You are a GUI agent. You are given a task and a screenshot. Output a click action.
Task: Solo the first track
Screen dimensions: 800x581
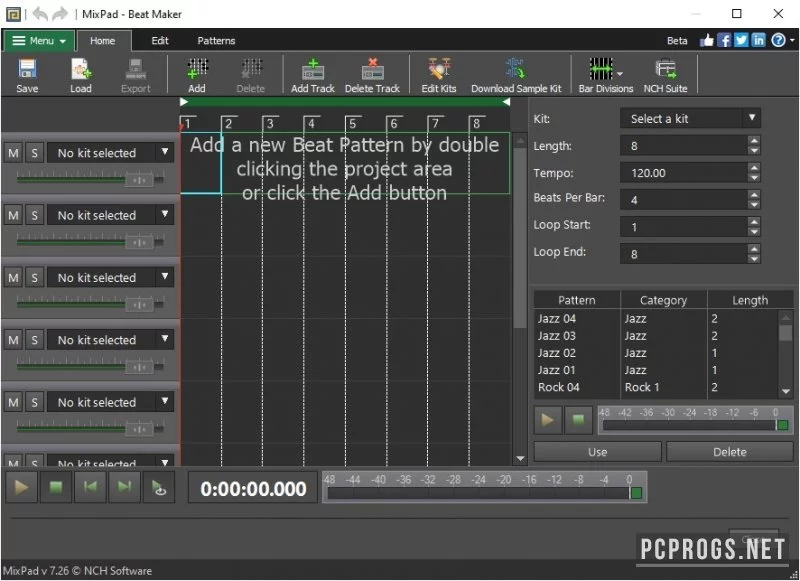coord(34,153)
